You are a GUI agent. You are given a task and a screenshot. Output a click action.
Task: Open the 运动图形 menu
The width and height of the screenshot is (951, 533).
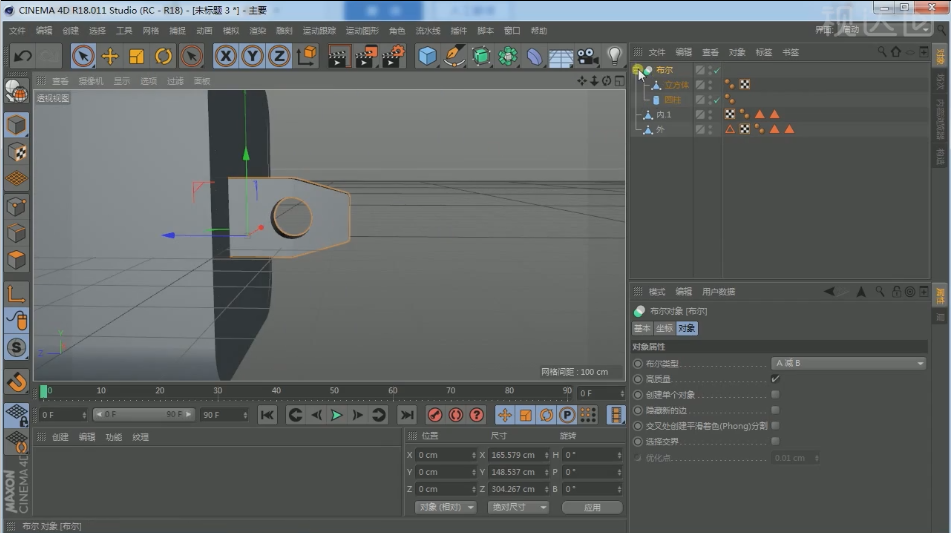[x=362, y=30]
